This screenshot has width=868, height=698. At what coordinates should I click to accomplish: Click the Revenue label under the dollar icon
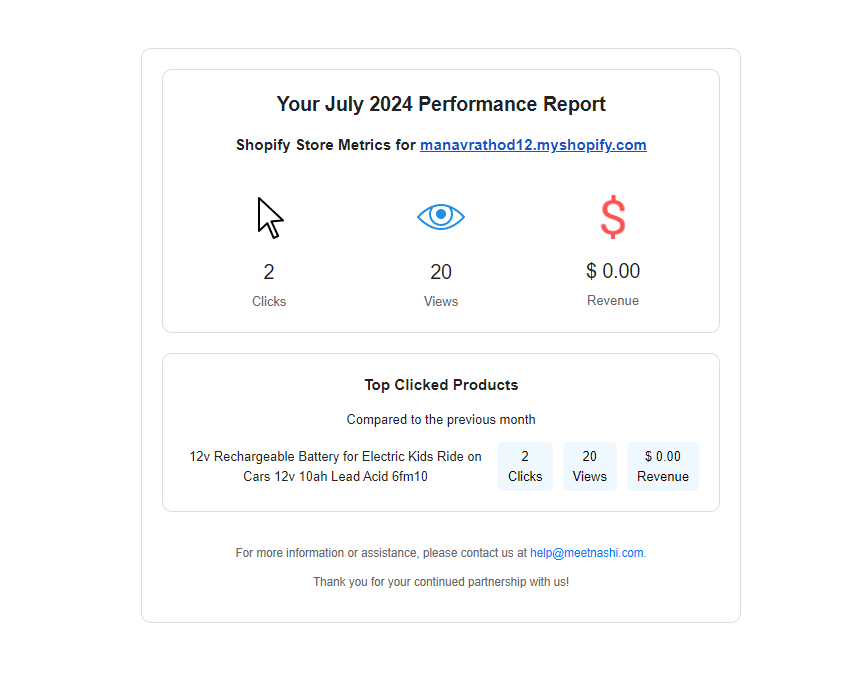point(613,301)
